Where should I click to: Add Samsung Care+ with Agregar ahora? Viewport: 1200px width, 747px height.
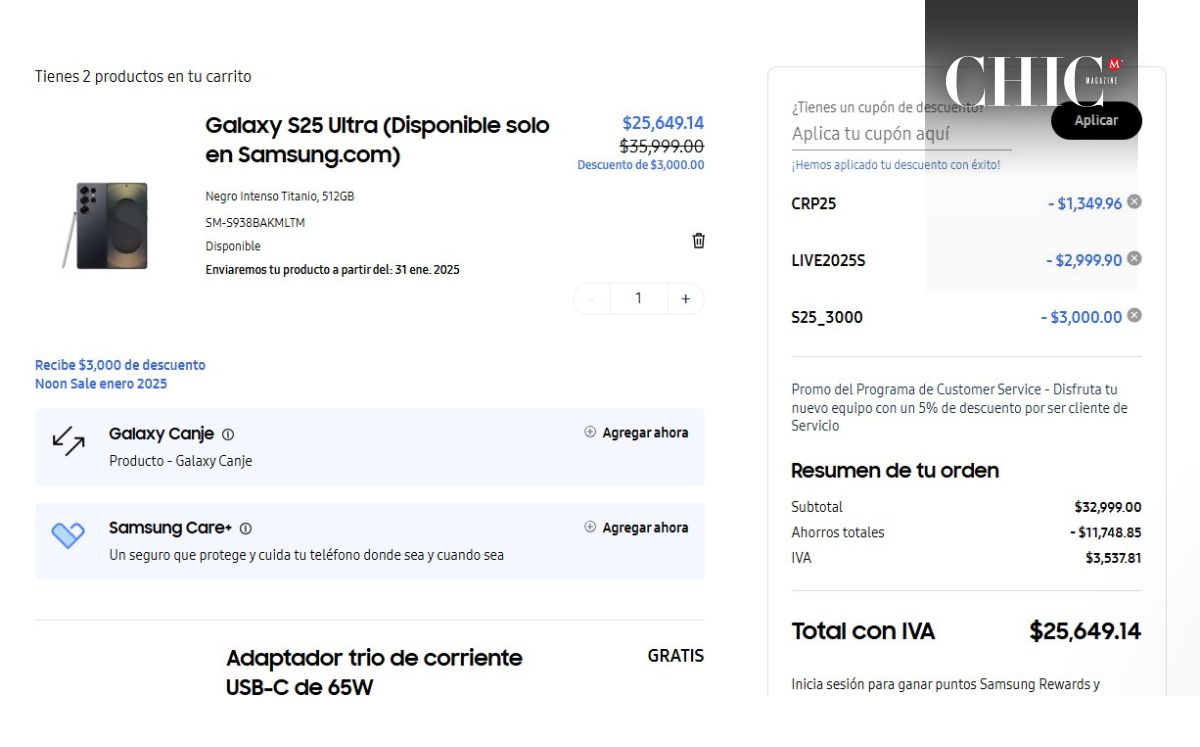pos(636,528)
